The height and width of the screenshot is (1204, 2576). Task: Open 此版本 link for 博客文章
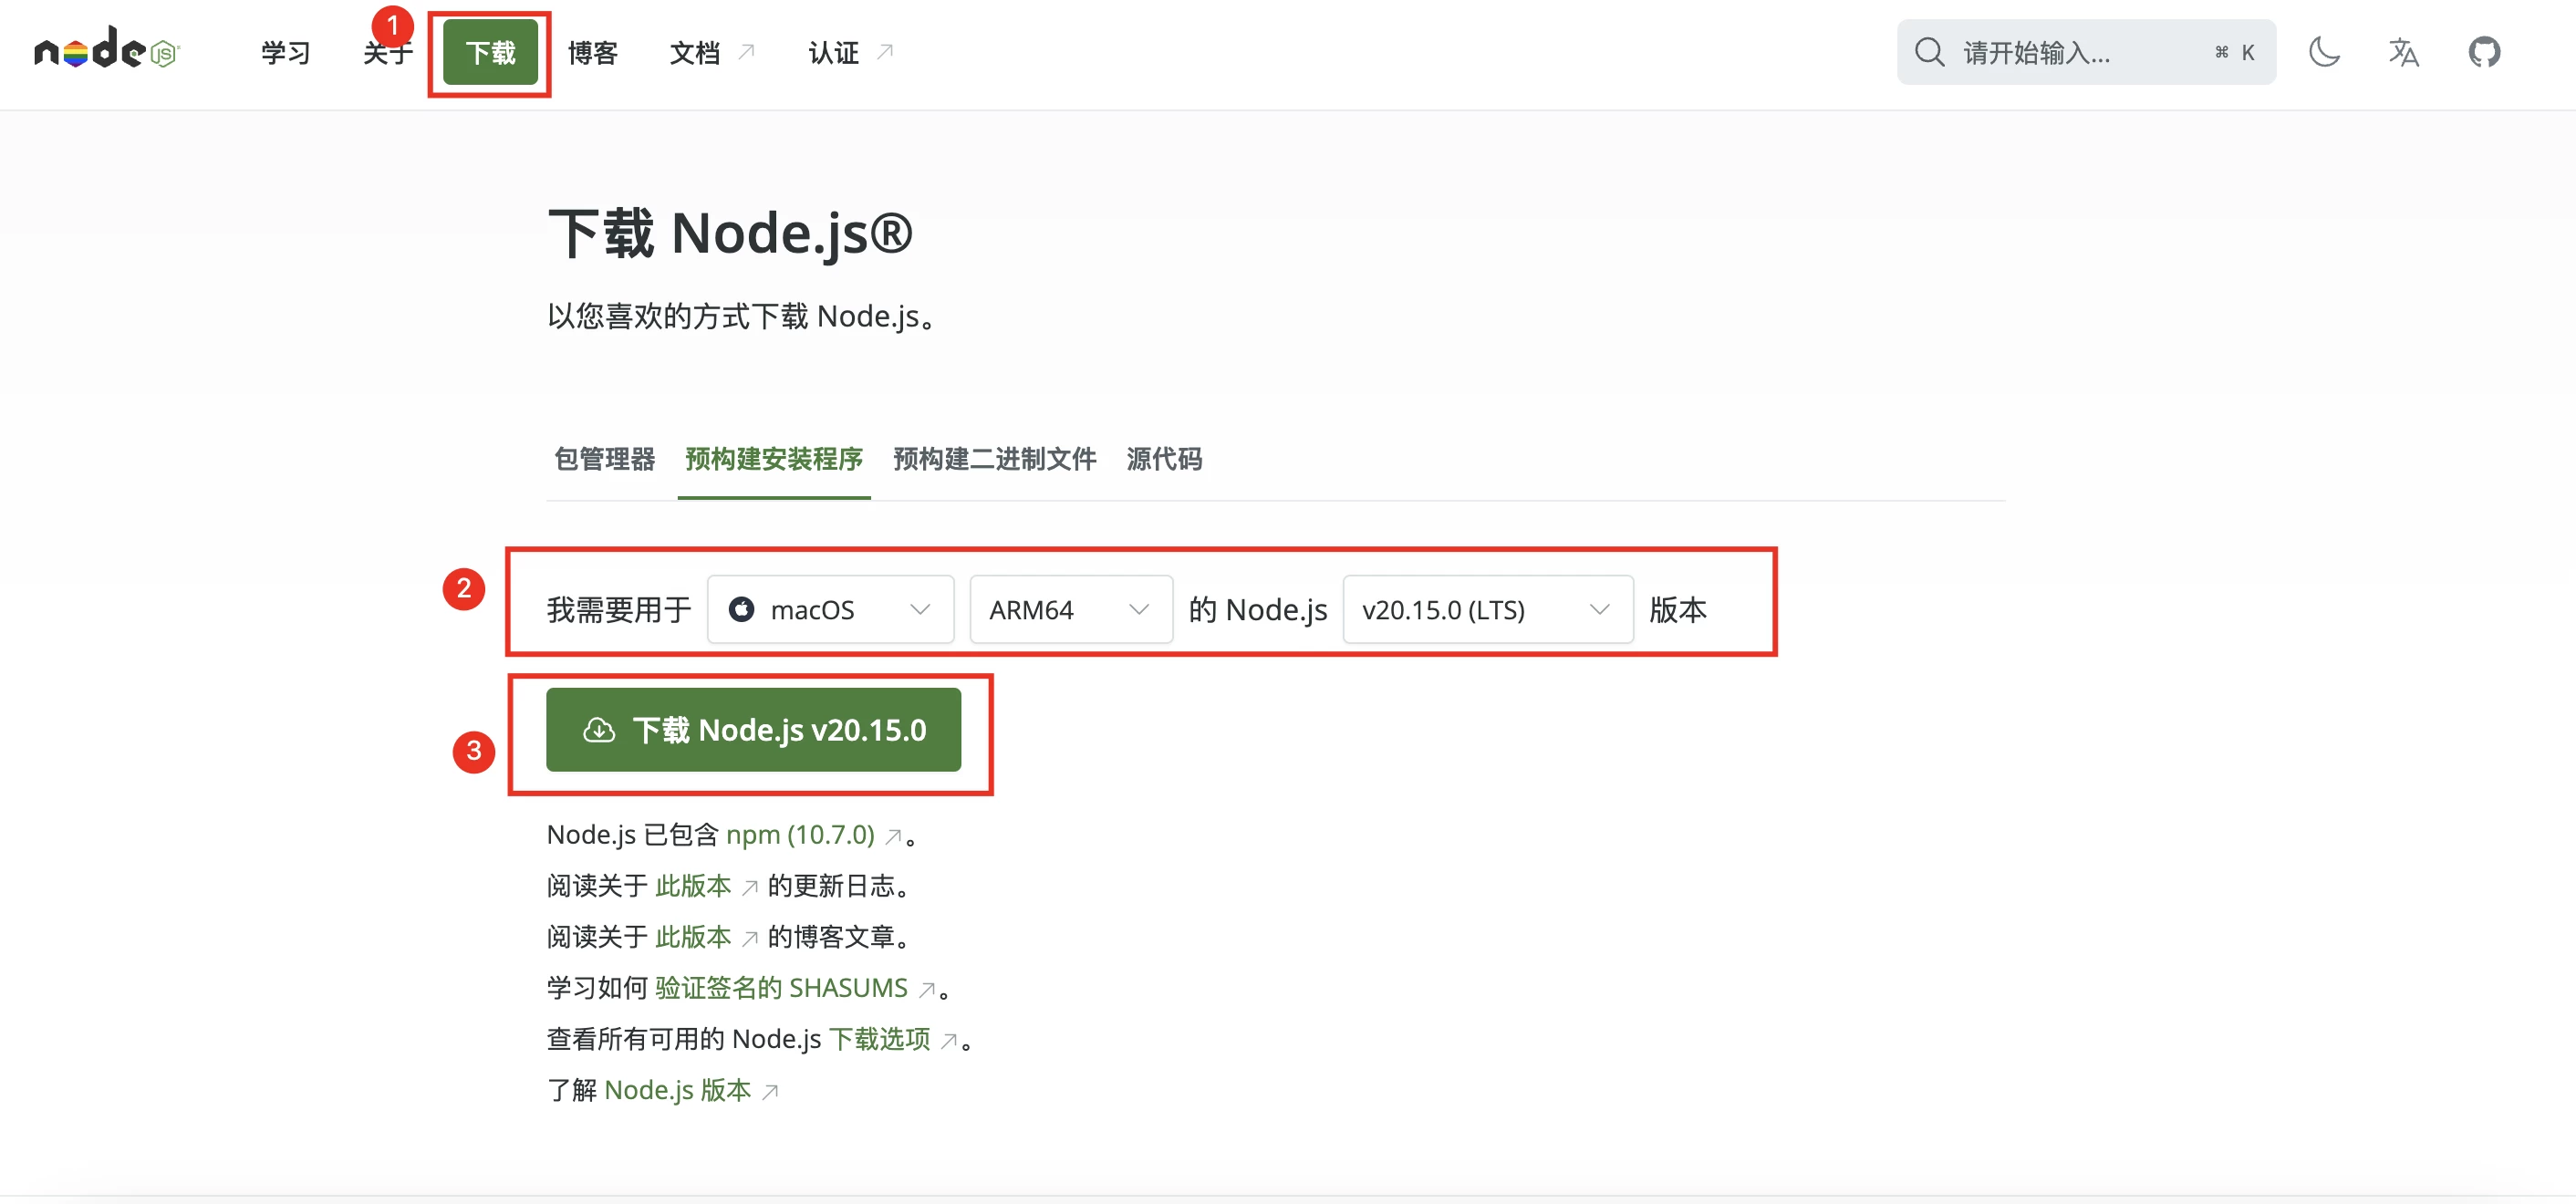tap(706, 936)
